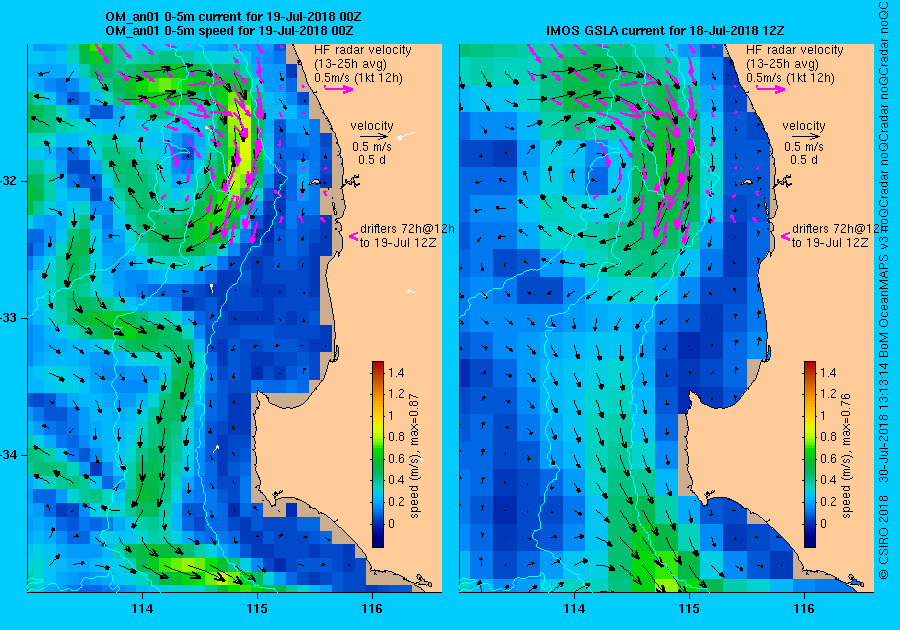Click longitude '115' below the left map

tap(257, 609)
